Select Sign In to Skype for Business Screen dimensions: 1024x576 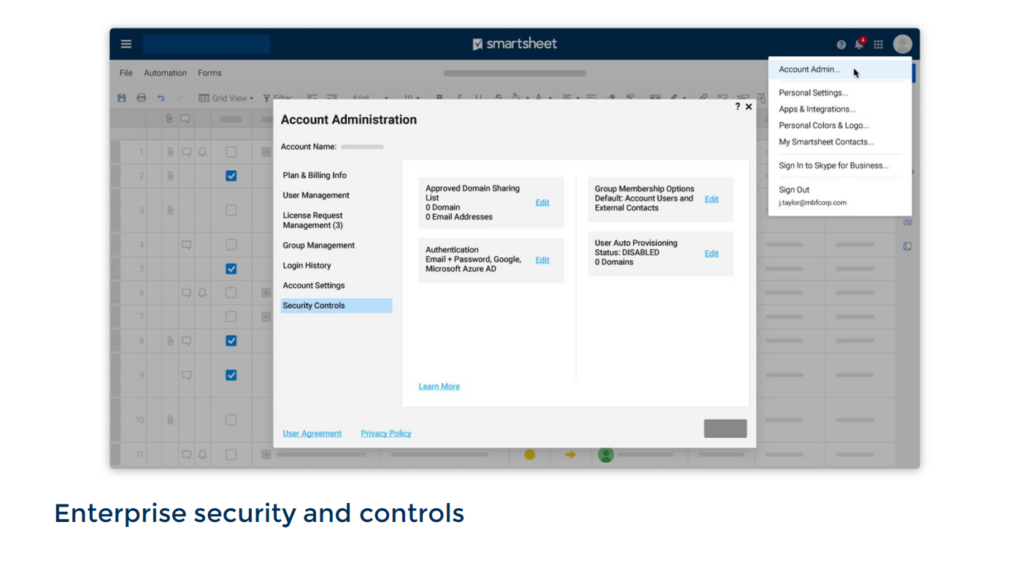(x=833, y=165)
